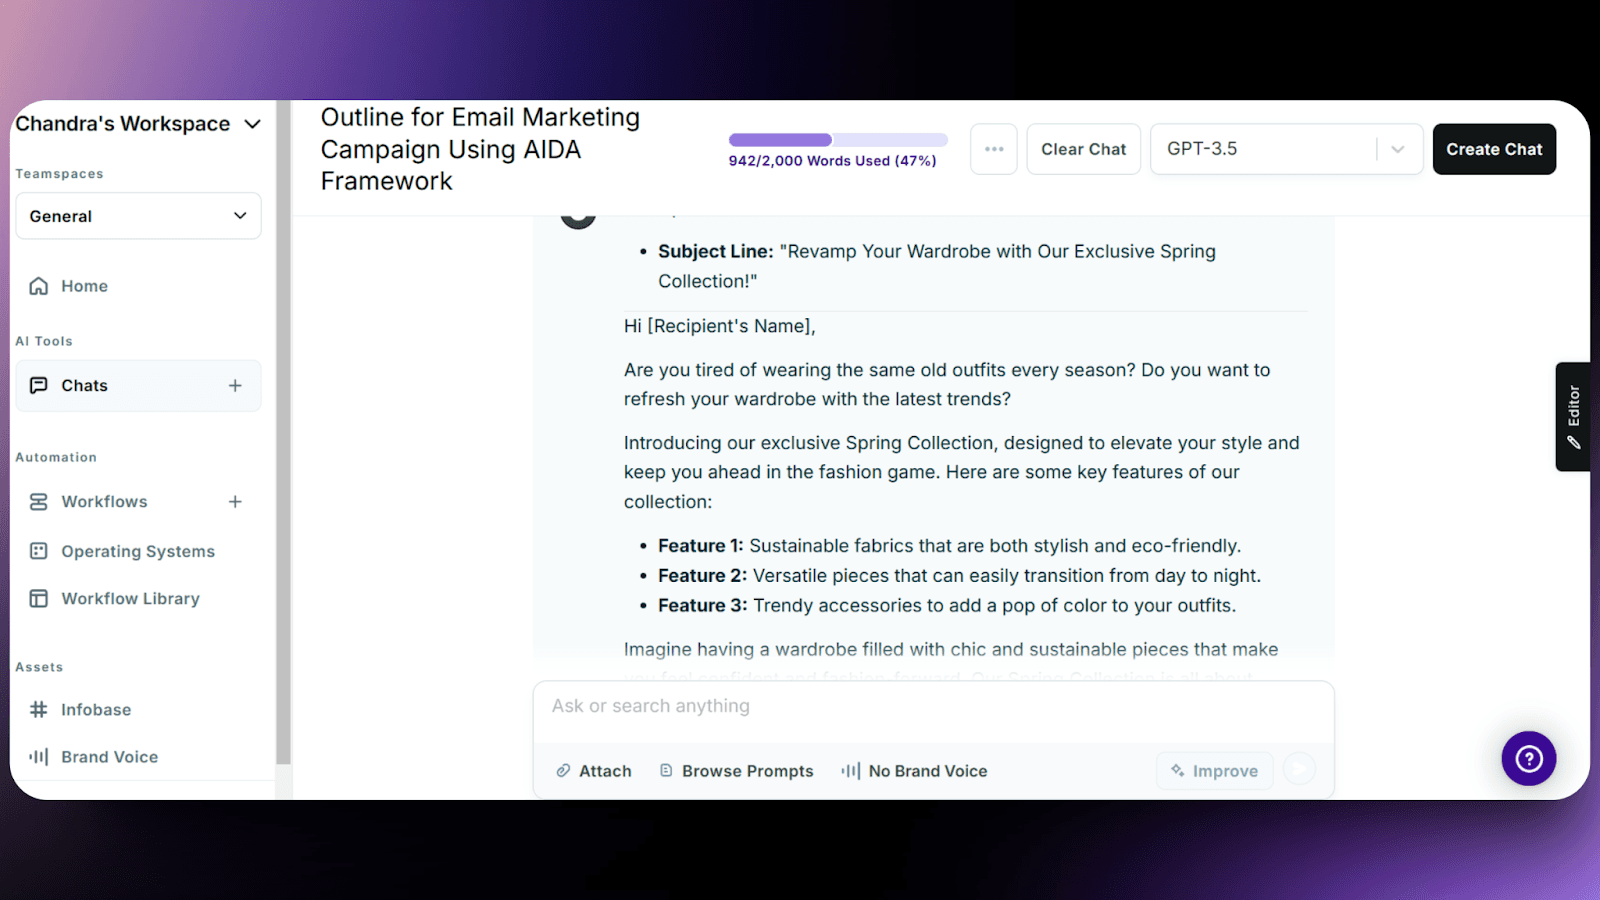Click the Operating Systems grid icon
The width and height of the screenshot is (1600, 900).
tap(39, 551)
